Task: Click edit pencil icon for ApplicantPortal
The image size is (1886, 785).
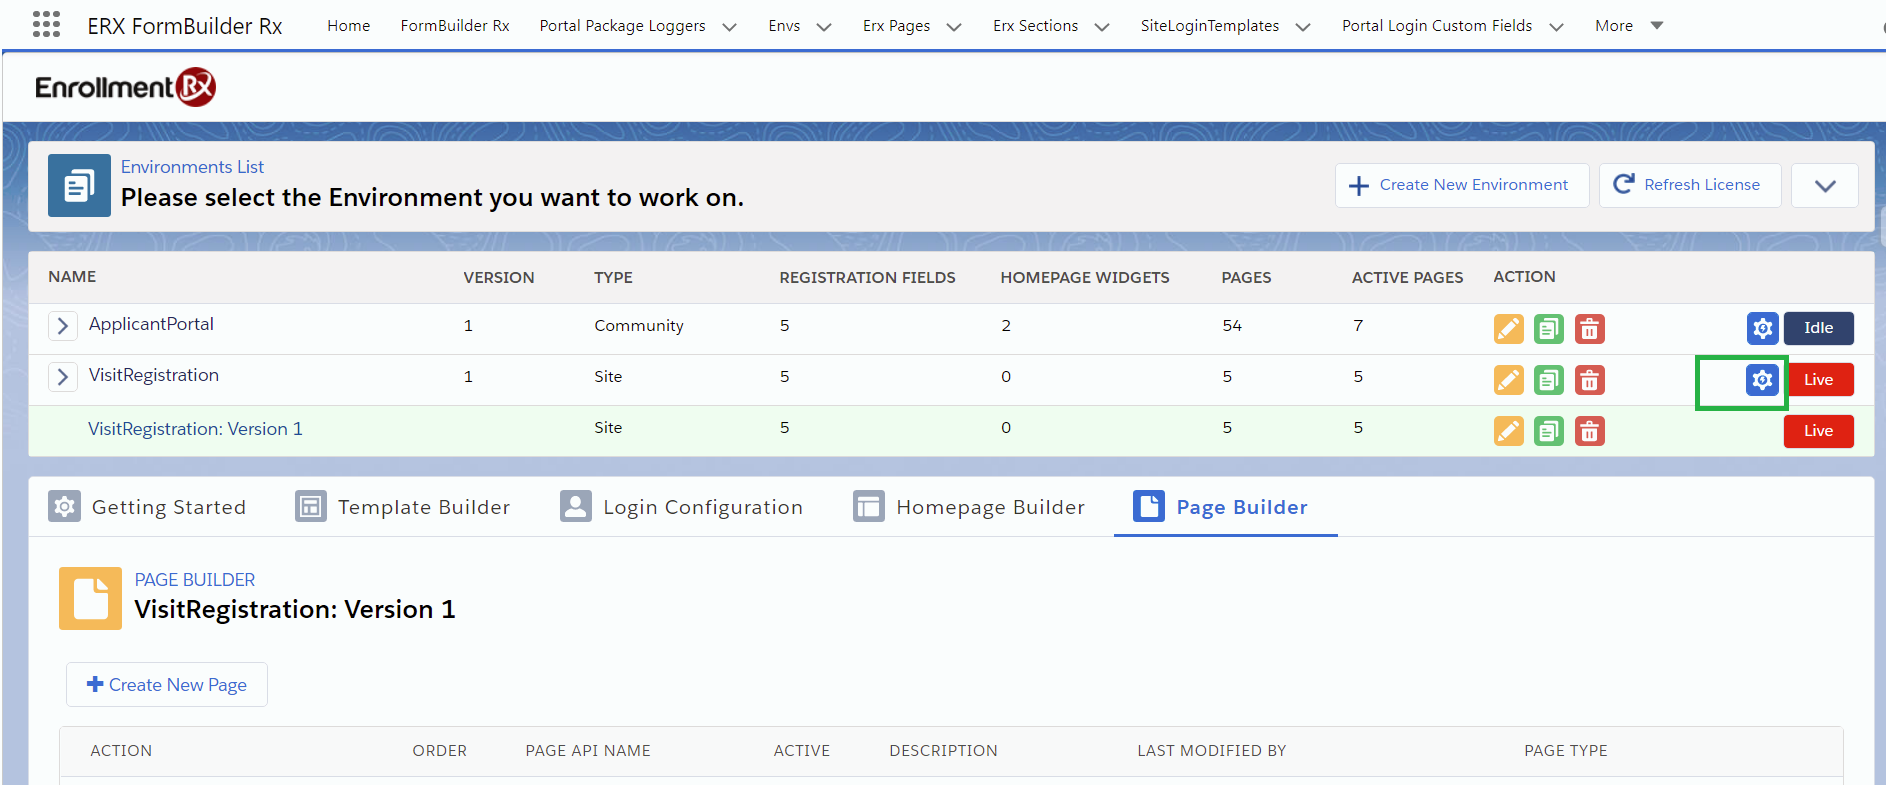Action: [x=1508, y=329]
